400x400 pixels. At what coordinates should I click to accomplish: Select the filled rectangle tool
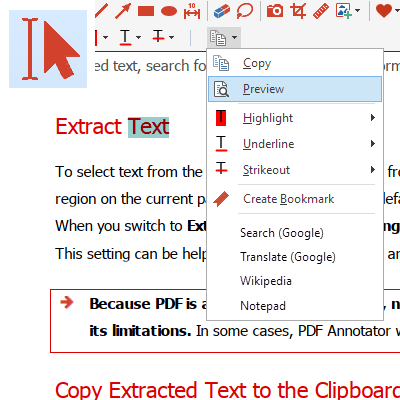pyautogui.click(x=146, y=11)
